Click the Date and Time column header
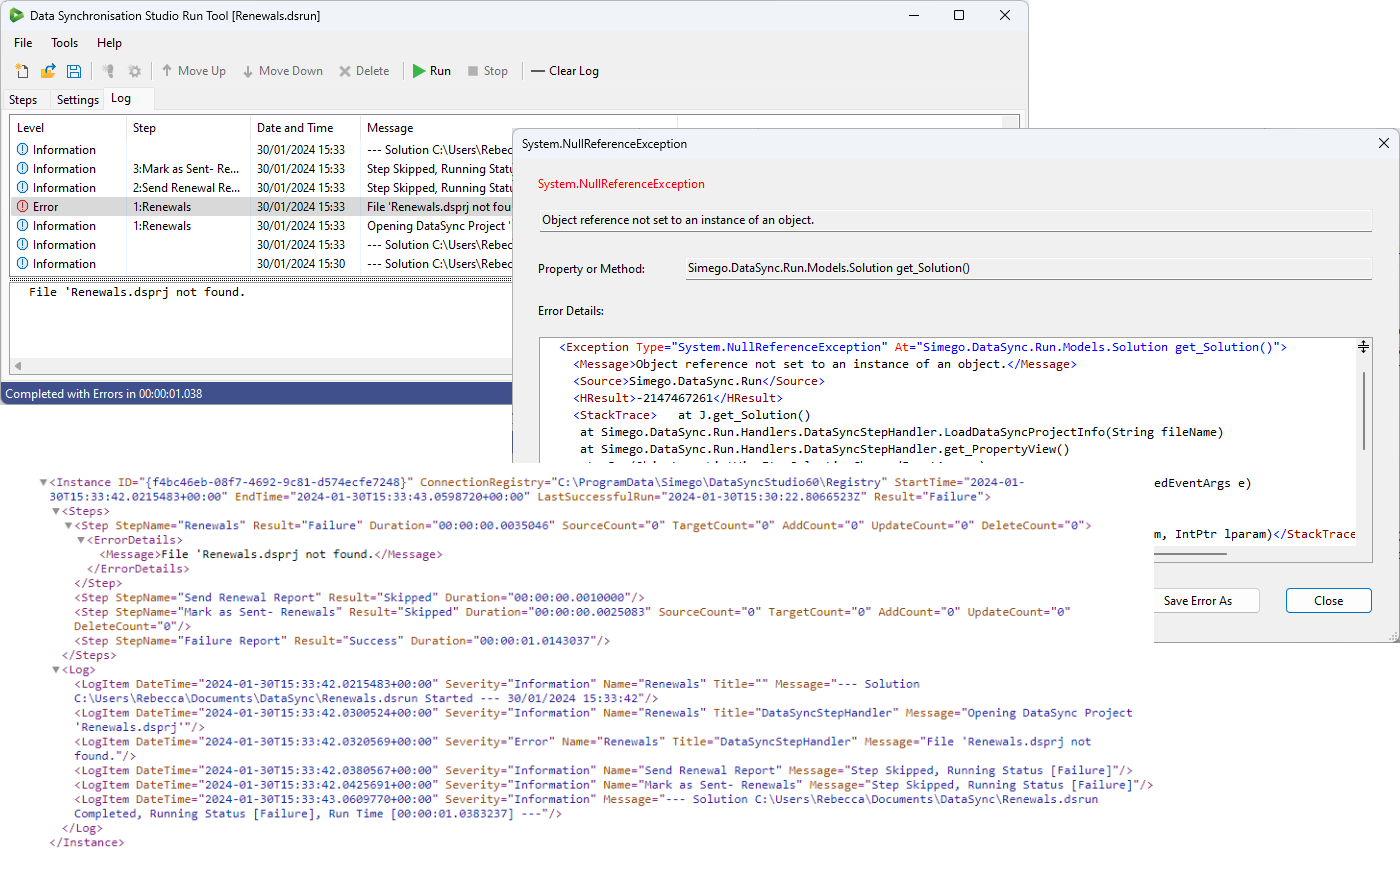Screen dimensions: 1400x876 pos(305,128)
